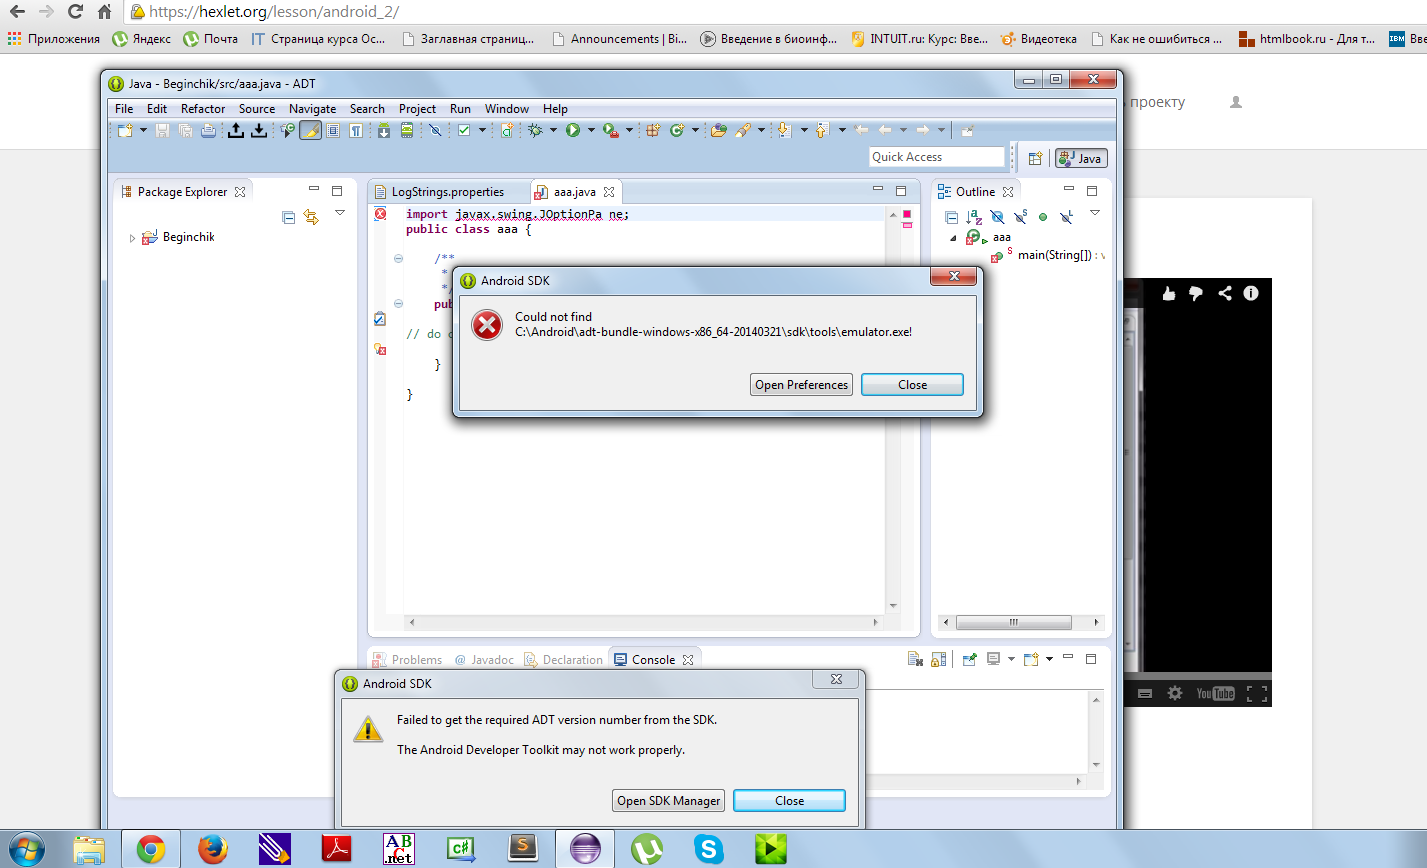
Task: Click the Open Type toolbar icon
Action: [718, 130]
